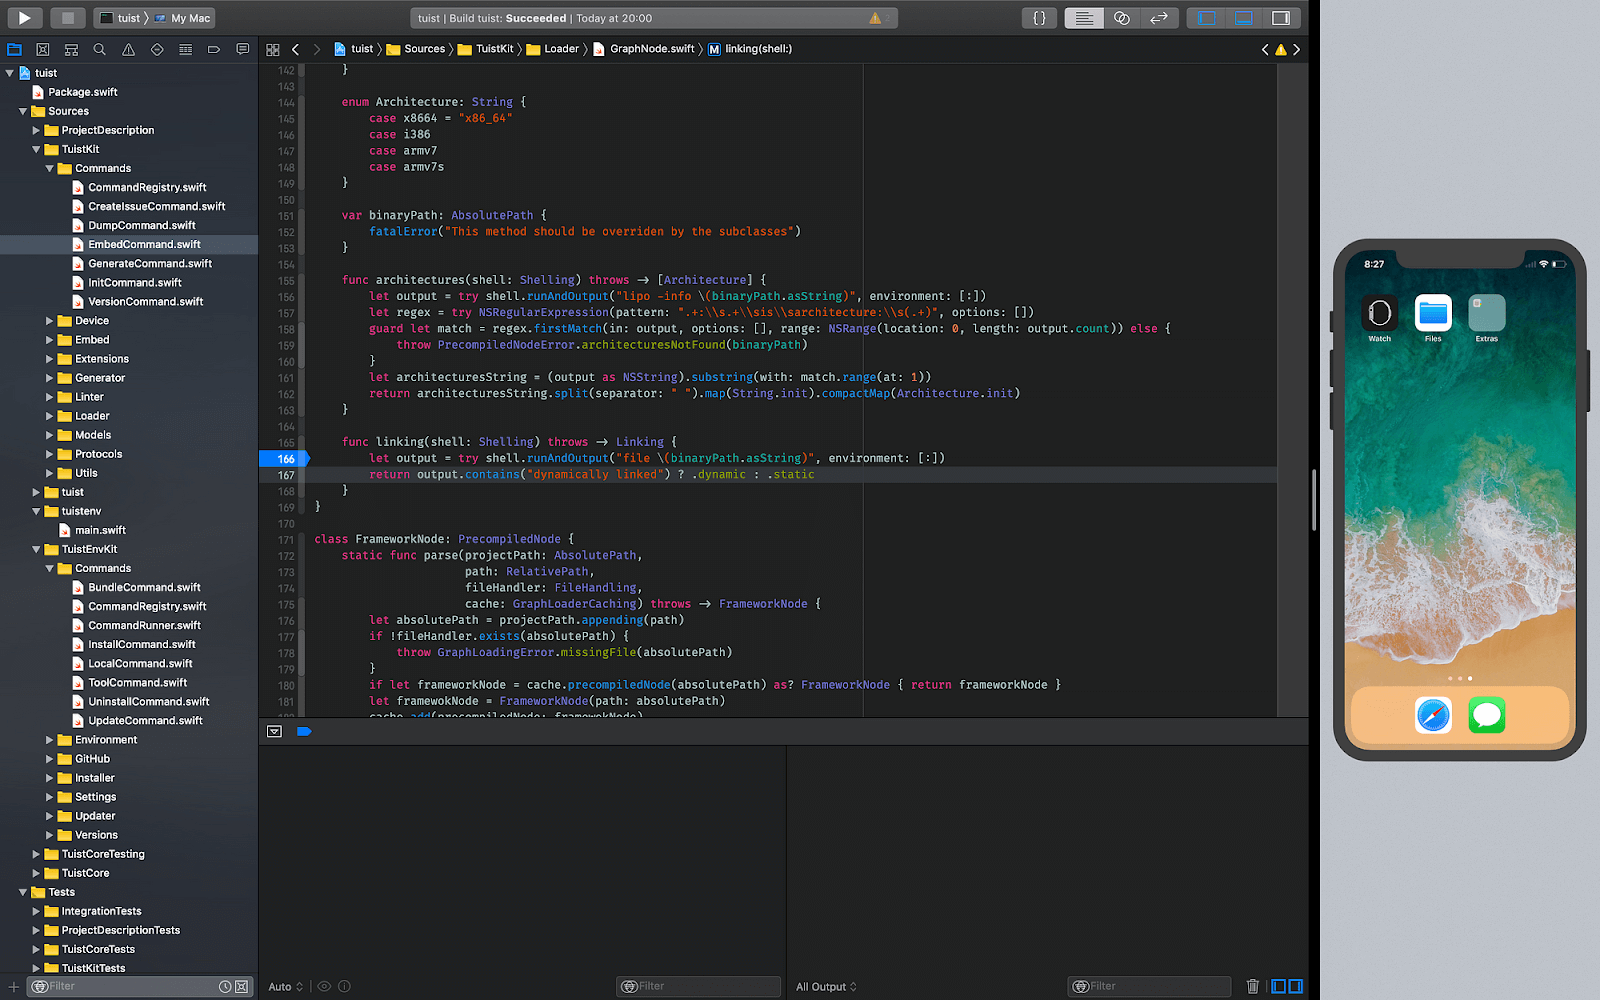
Task: Open the Version editor arrows icon
Action: pyautogui.click(x=1160, y=17)
